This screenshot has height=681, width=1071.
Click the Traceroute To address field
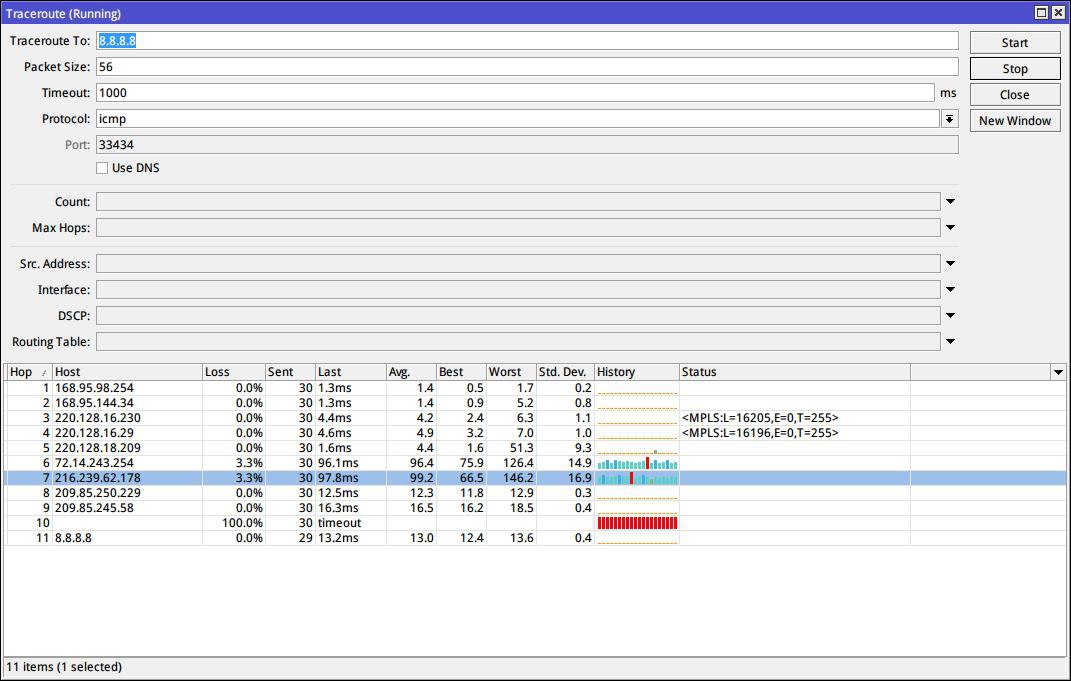[527, 41]
